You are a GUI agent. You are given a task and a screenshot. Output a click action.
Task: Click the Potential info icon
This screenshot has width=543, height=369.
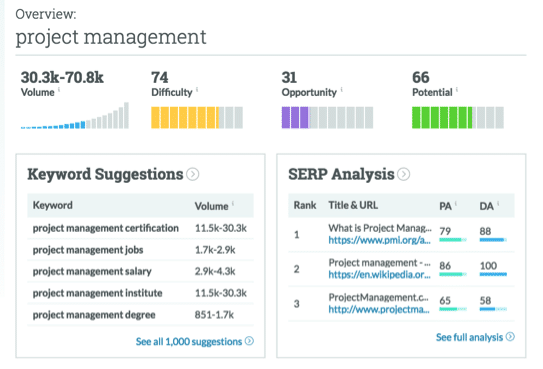click(x=457, y=90)
